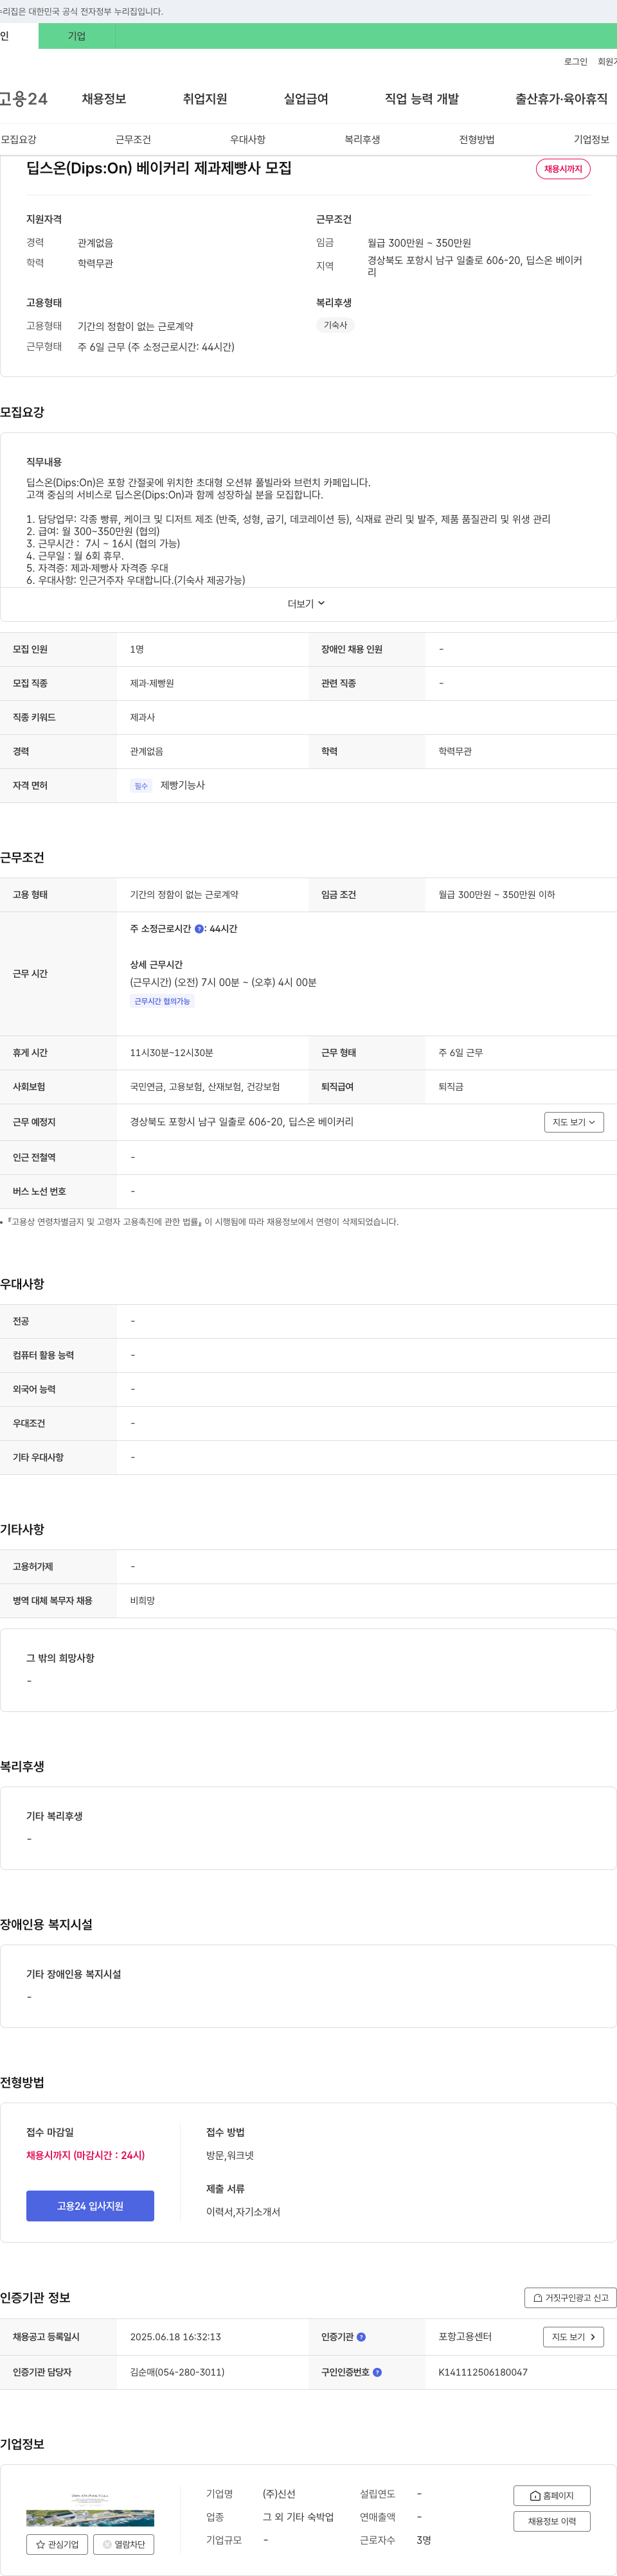Viewport: 617px width, 2576px height.
Task: Jump to the 근무조건 section tab
Action: tap(133, 140)
